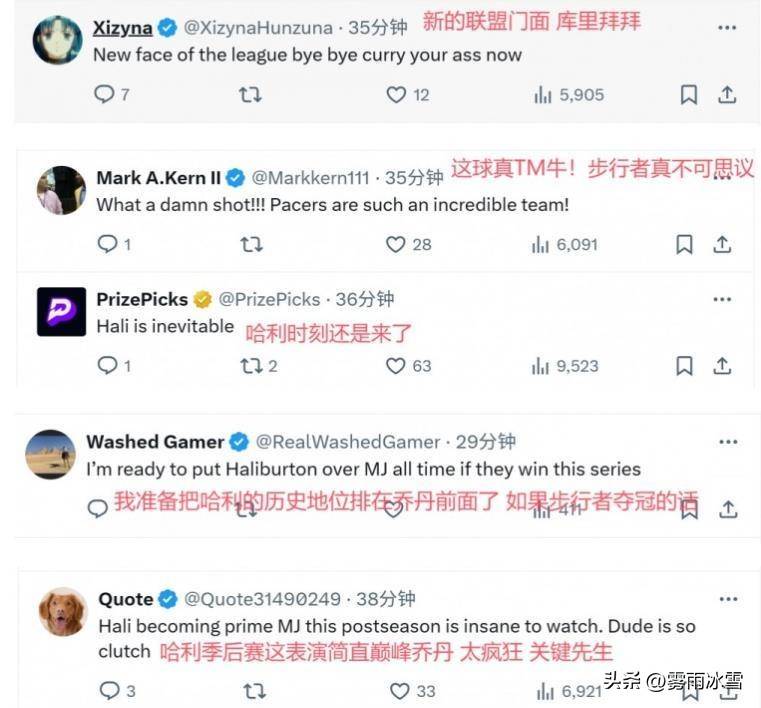Like the Xizyna tweet about Curry
Image resolution: width=761 pixels, height=708 pixels.
396,95
